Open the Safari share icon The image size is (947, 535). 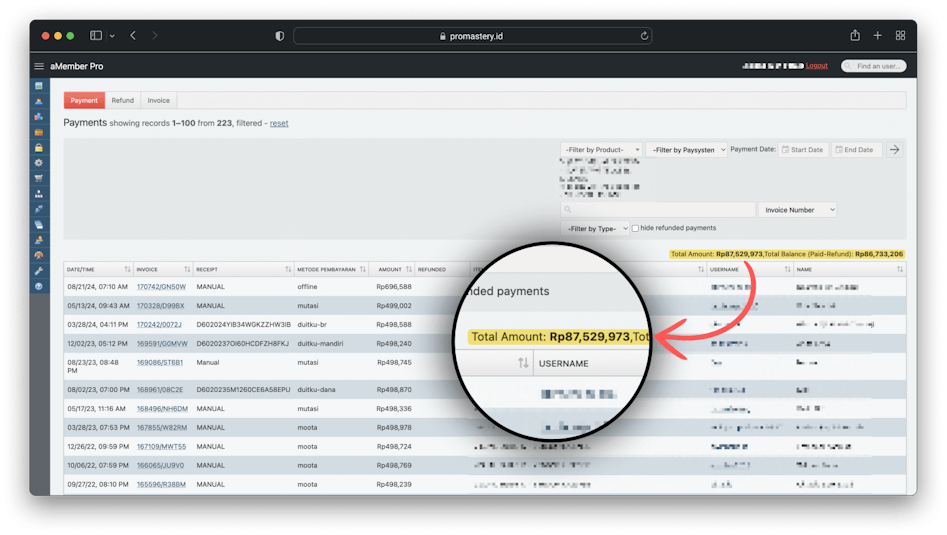click(x=855, y=35)
